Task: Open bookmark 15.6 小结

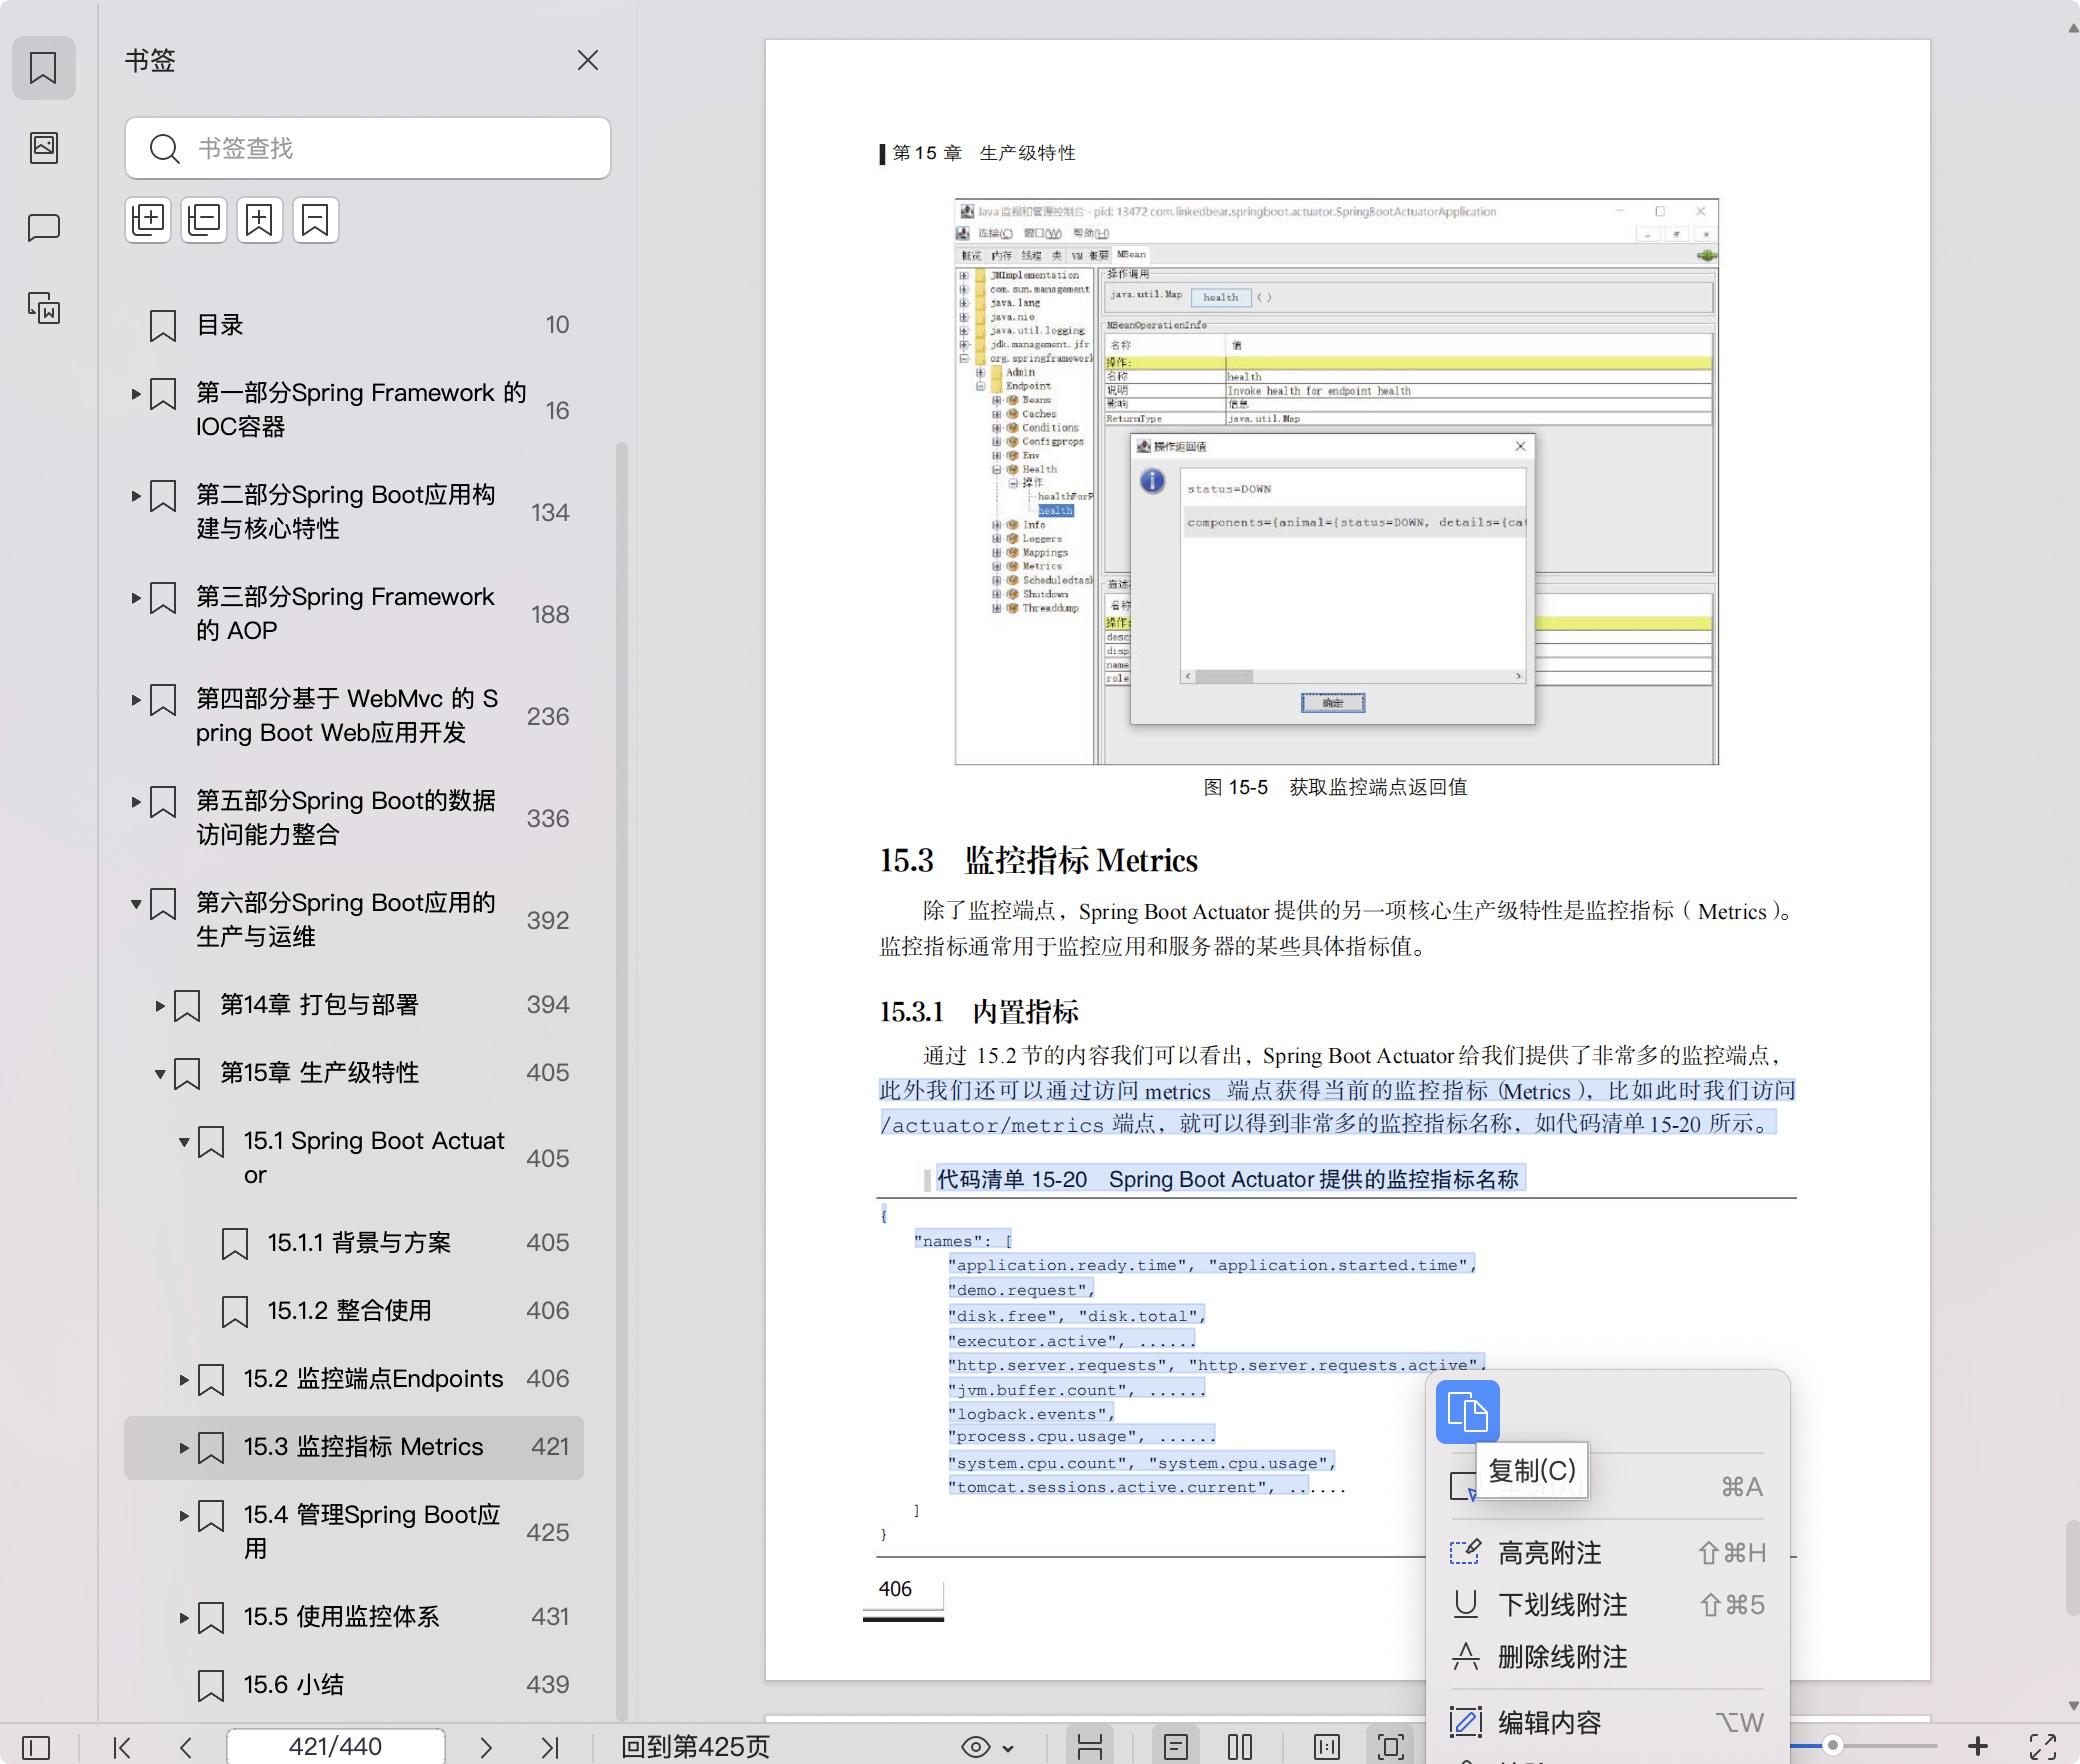Action: [x=294, y=1685]
